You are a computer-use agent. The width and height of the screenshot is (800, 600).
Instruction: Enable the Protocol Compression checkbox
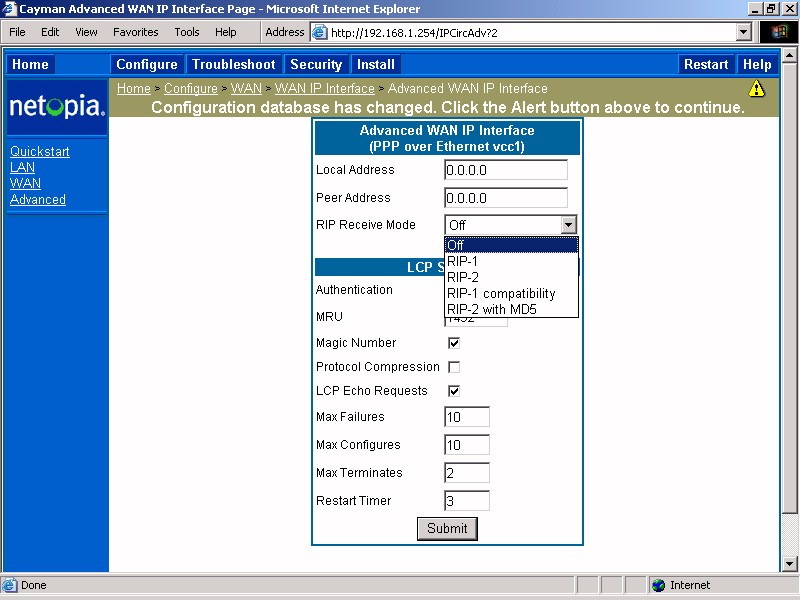454,367
